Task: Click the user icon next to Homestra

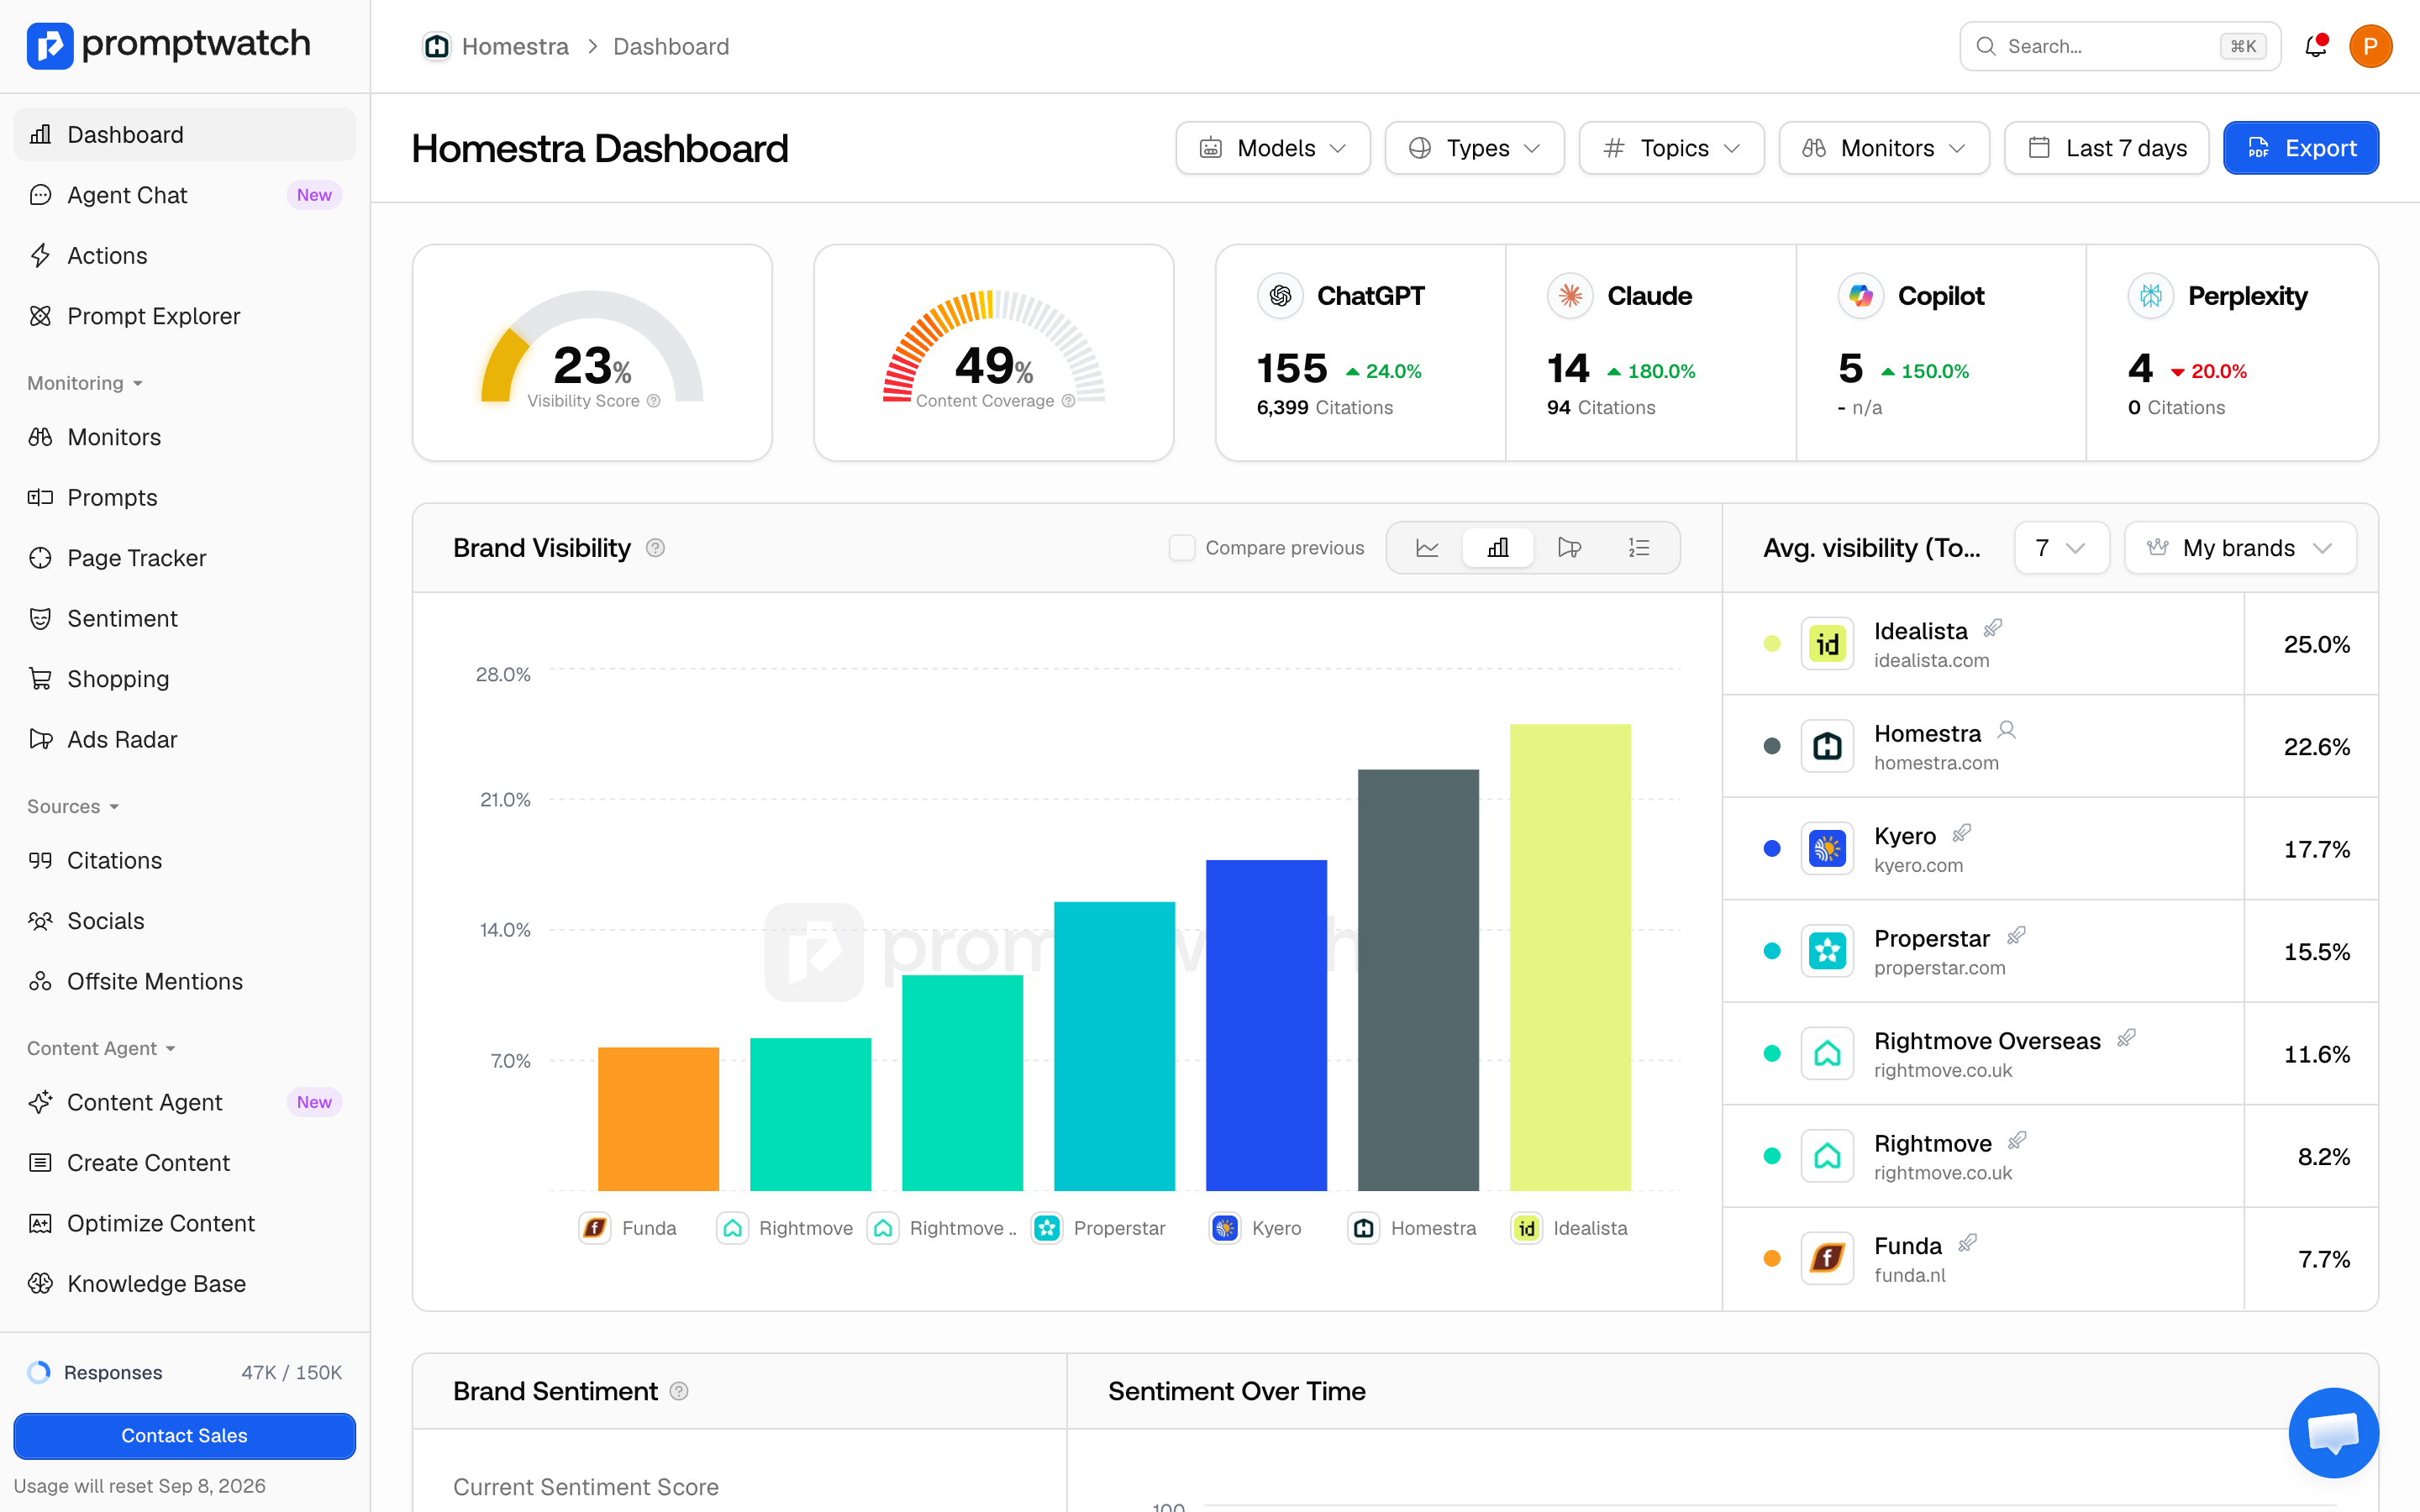Action: pyautogui.click(x=2006, y=730)
